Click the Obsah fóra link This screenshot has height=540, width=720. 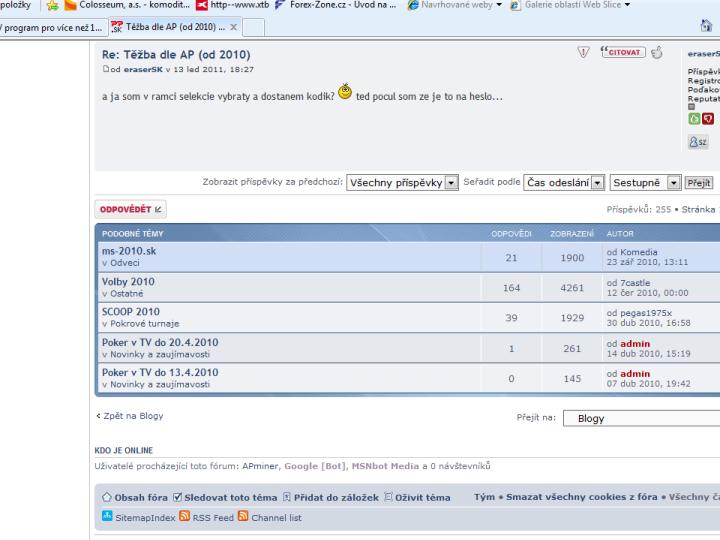pyautogui.click(x=141, y=497)
